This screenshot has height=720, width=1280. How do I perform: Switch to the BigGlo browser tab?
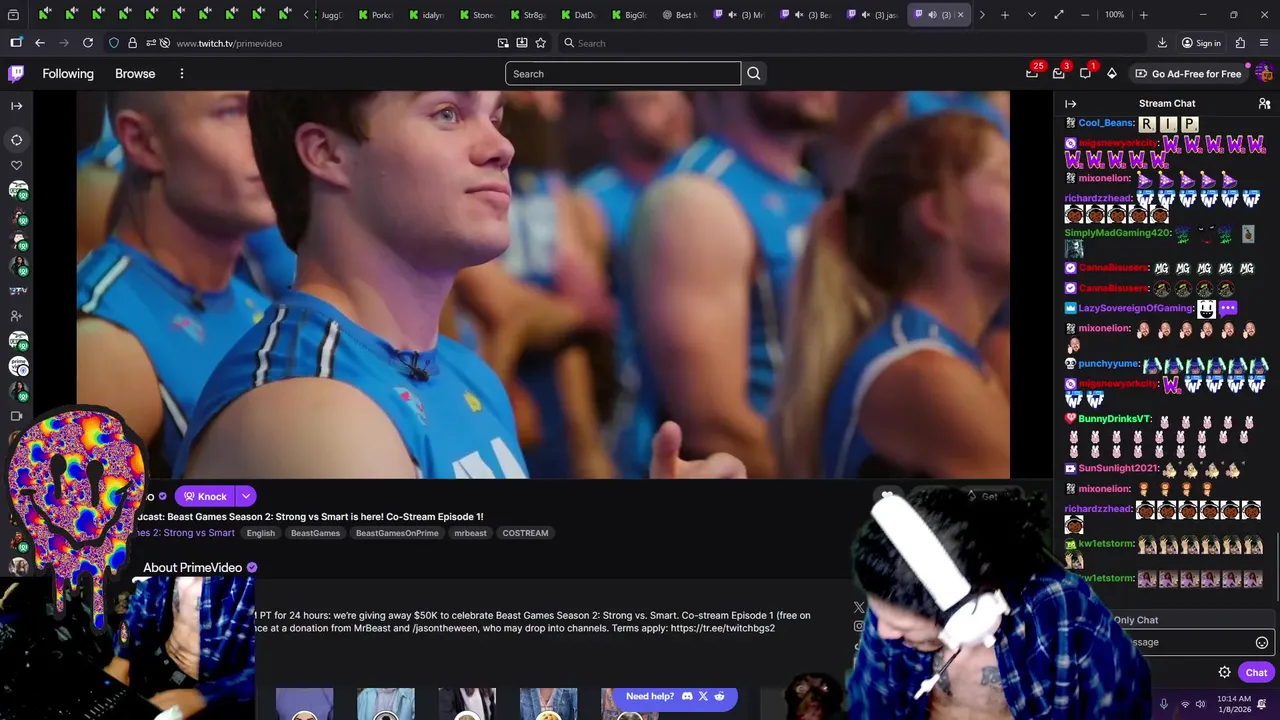point(630,15)
